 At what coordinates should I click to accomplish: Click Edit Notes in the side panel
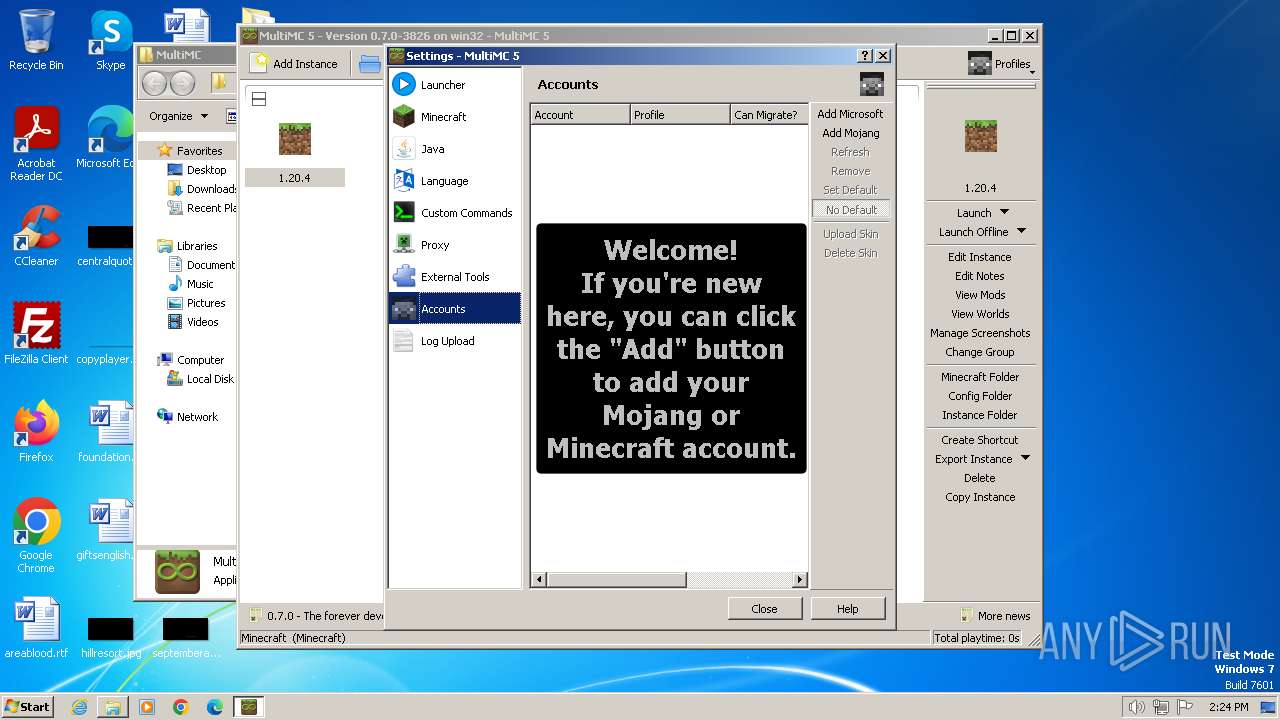[x=979, y=276]
